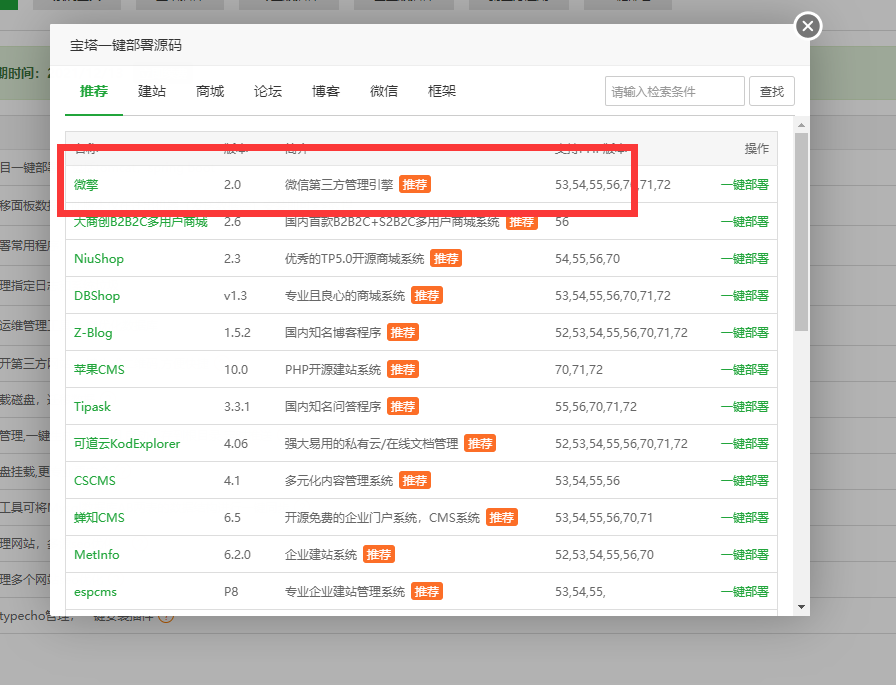Click the 微信第三方管理引擎 description

(339, 185)
